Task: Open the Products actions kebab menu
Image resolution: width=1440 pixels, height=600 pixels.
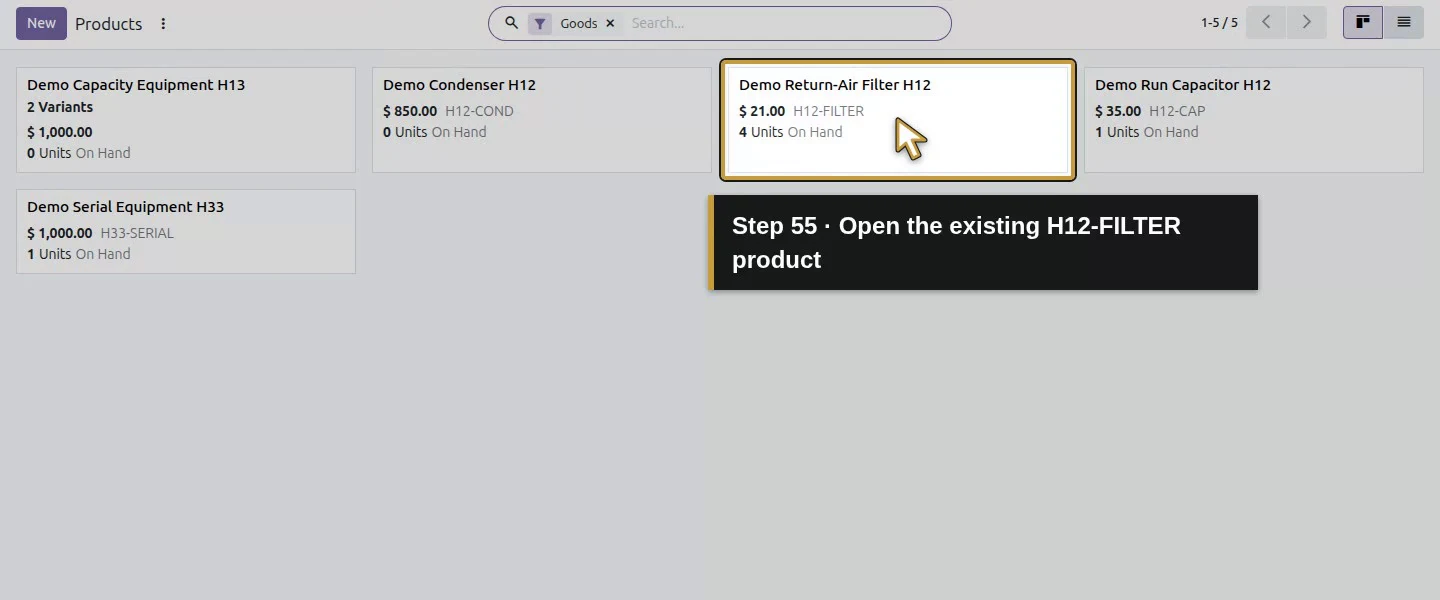Action: (163, 24)
